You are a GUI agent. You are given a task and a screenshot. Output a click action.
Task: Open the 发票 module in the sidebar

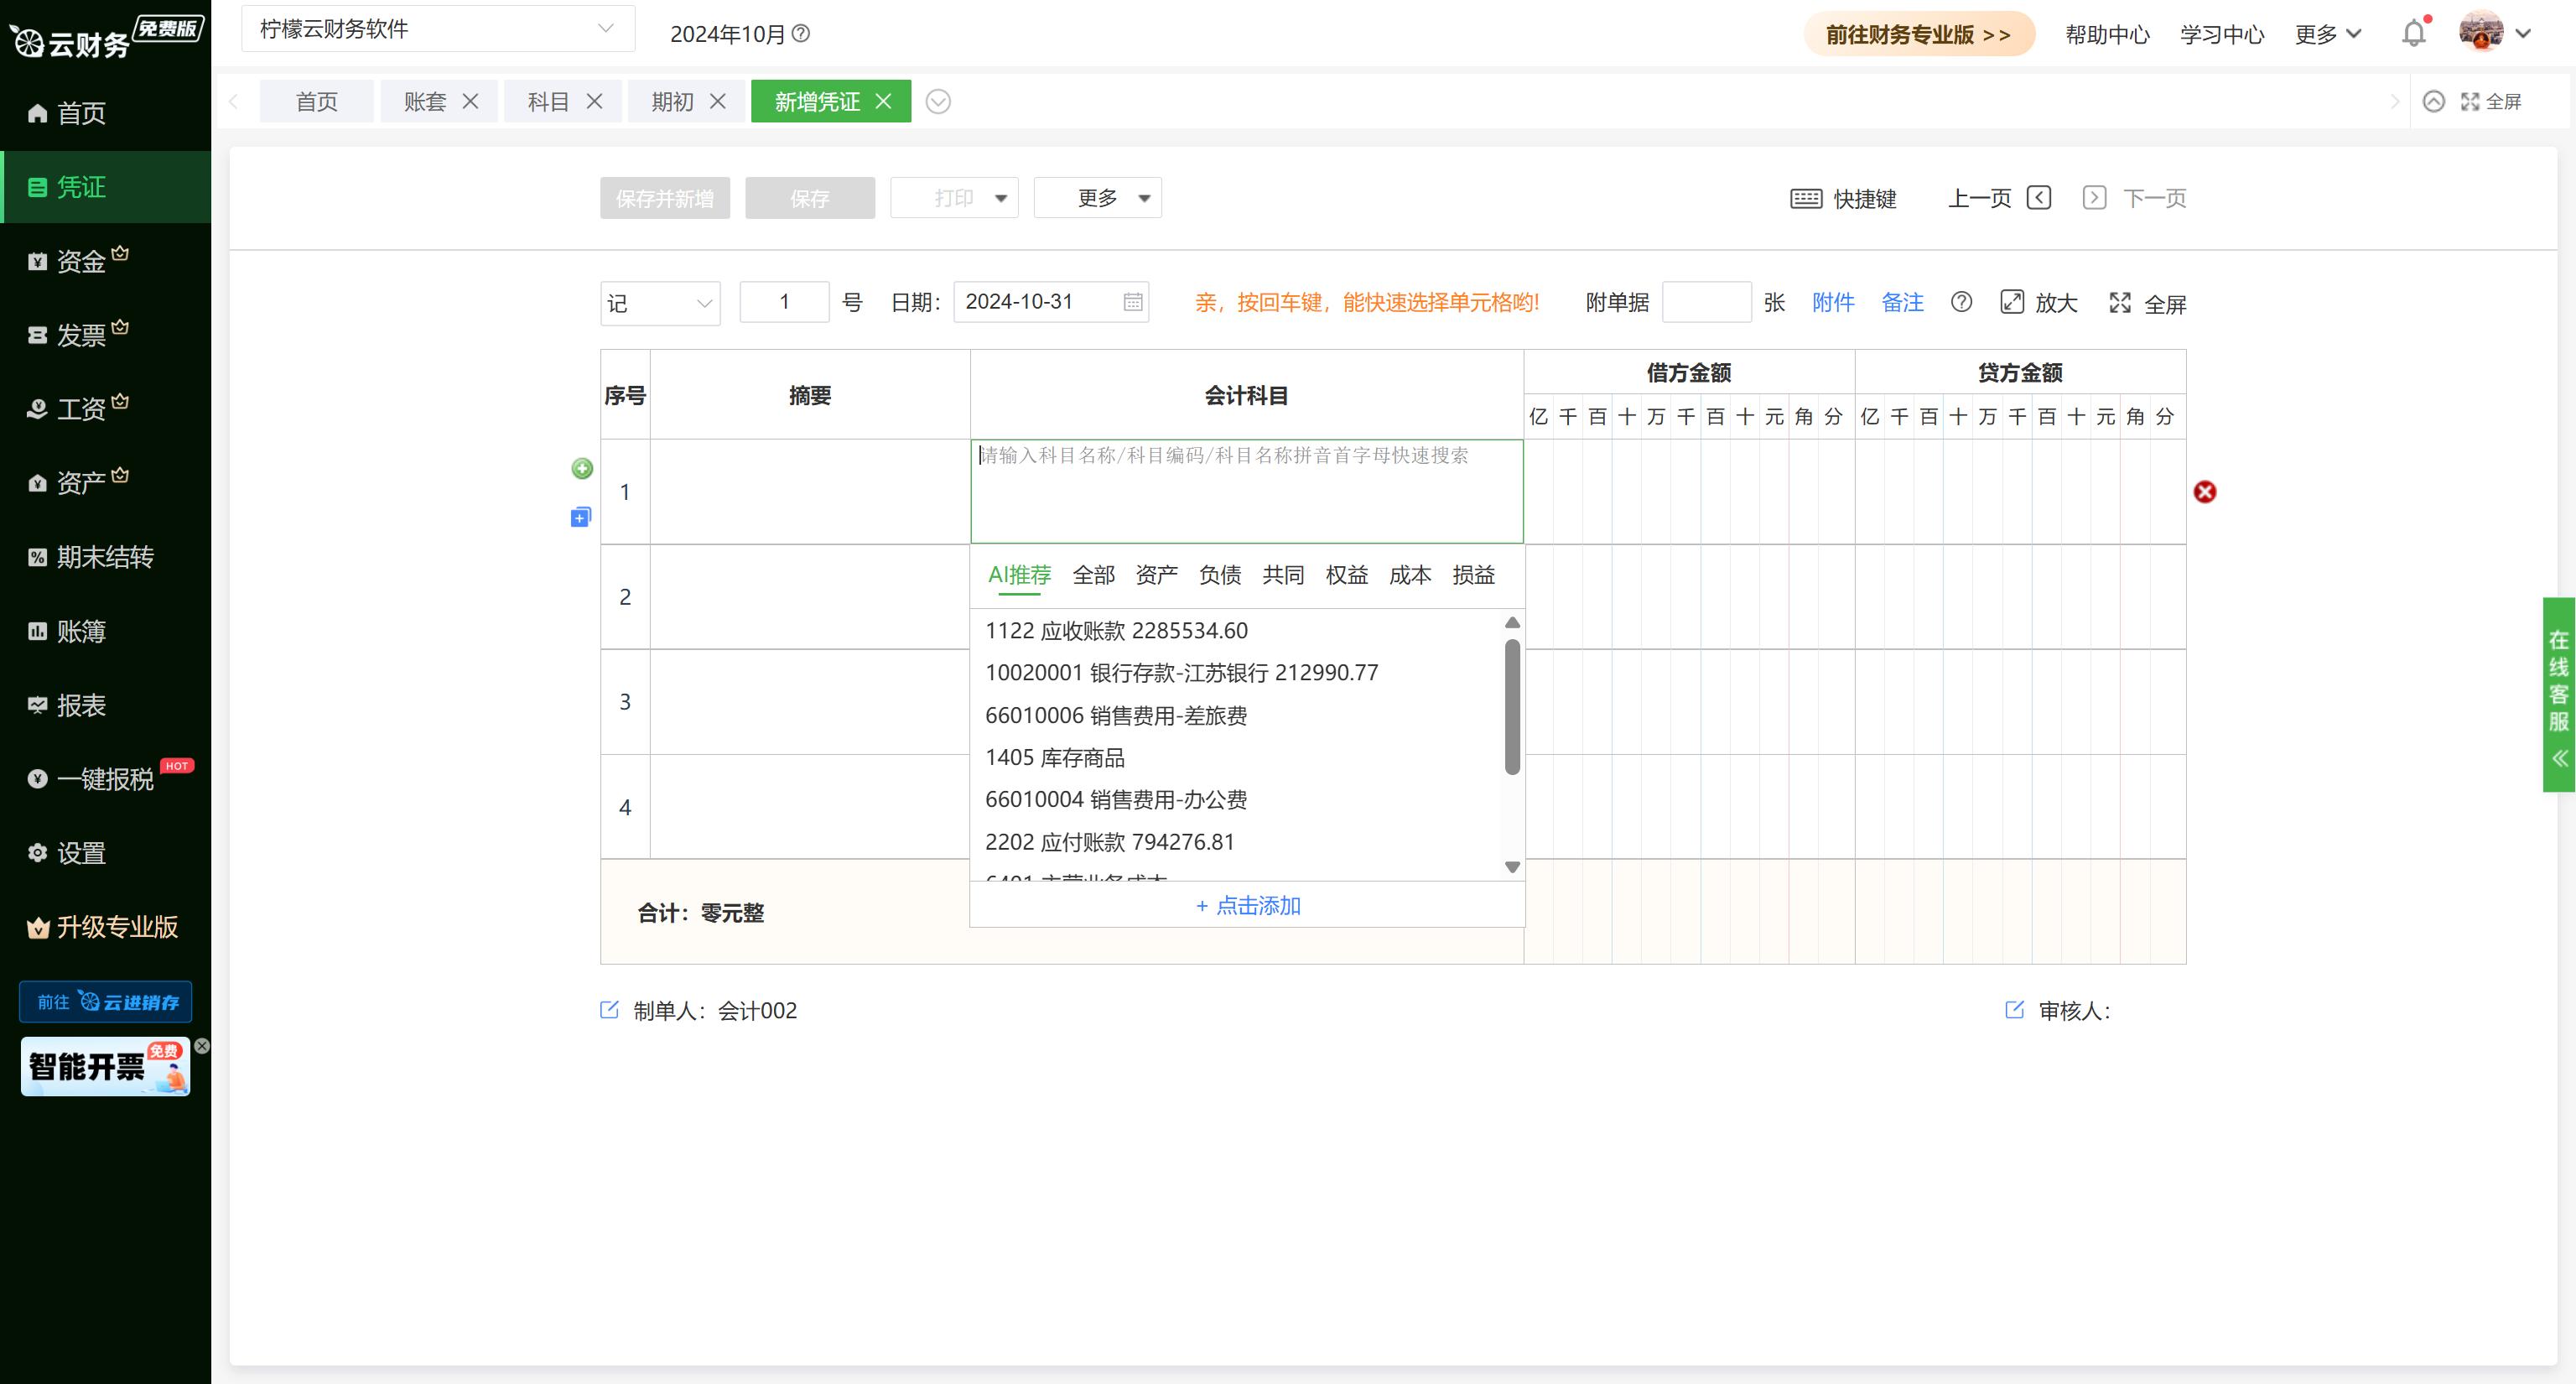78,334
